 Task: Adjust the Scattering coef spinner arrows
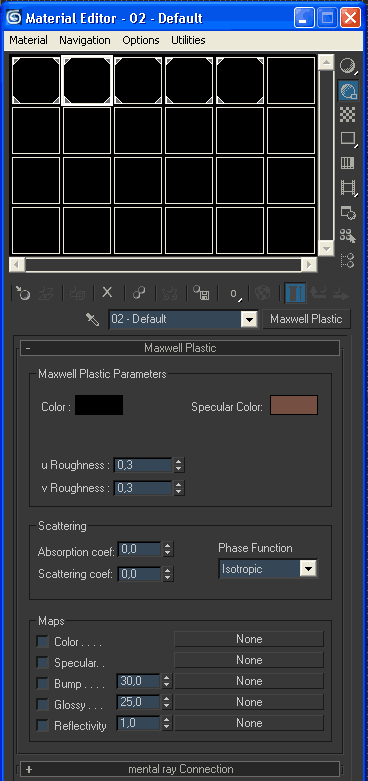point(168,574)
